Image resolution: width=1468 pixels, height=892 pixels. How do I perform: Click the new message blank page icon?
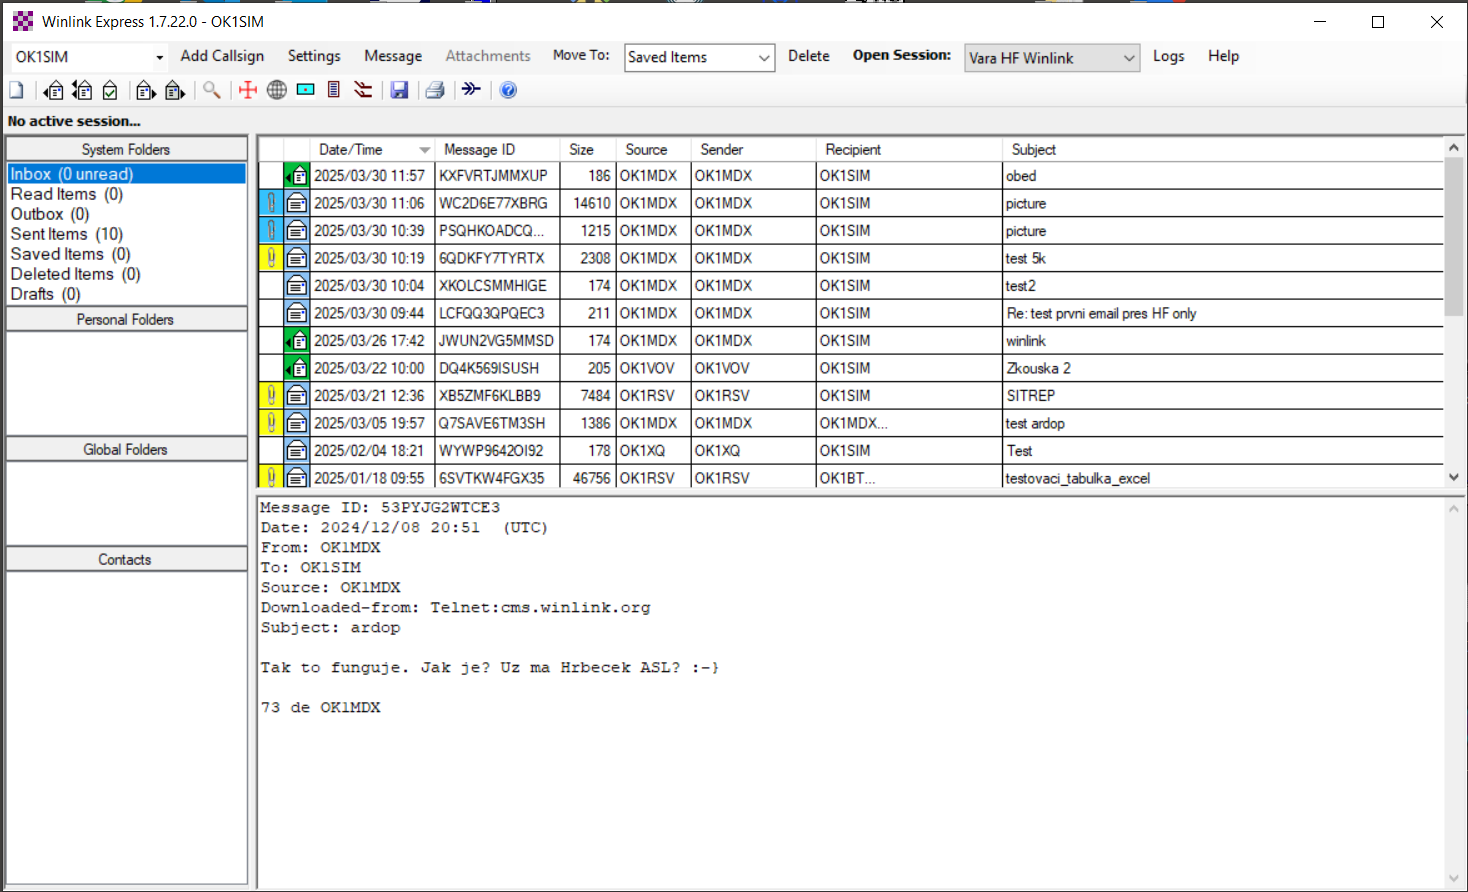pyautogui.click(x=17, y=90)
